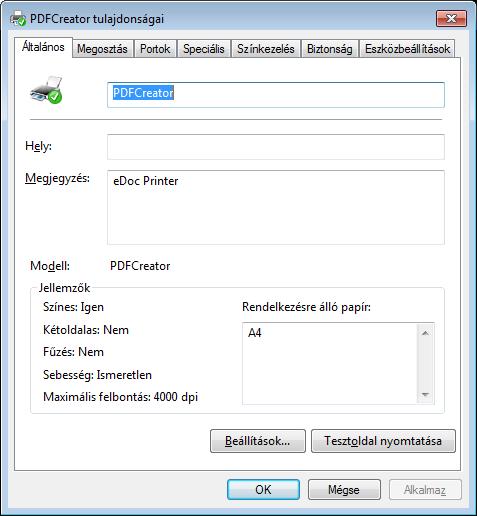Select the Speciális tab
The width and height of the screenshot is (477, 516).
tap(204, 49)
